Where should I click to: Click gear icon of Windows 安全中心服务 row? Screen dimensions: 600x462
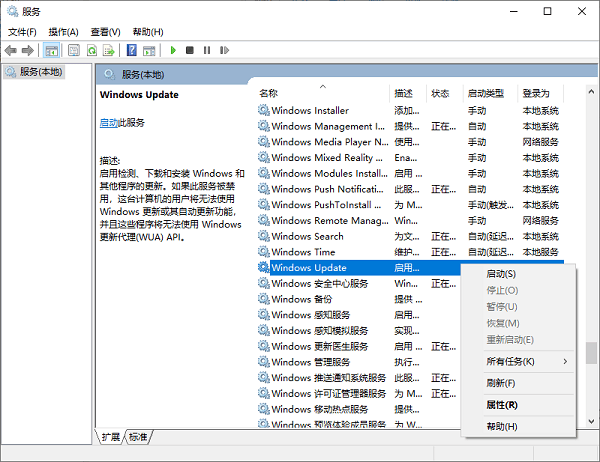click(x=263, y=283)
